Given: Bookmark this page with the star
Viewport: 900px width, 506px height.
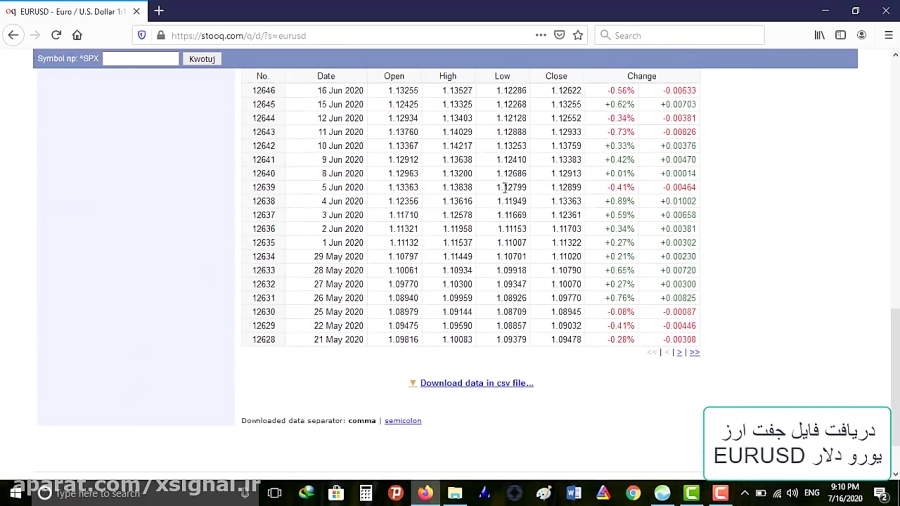Looking at the screenshot, I should (x=578, y=35).
